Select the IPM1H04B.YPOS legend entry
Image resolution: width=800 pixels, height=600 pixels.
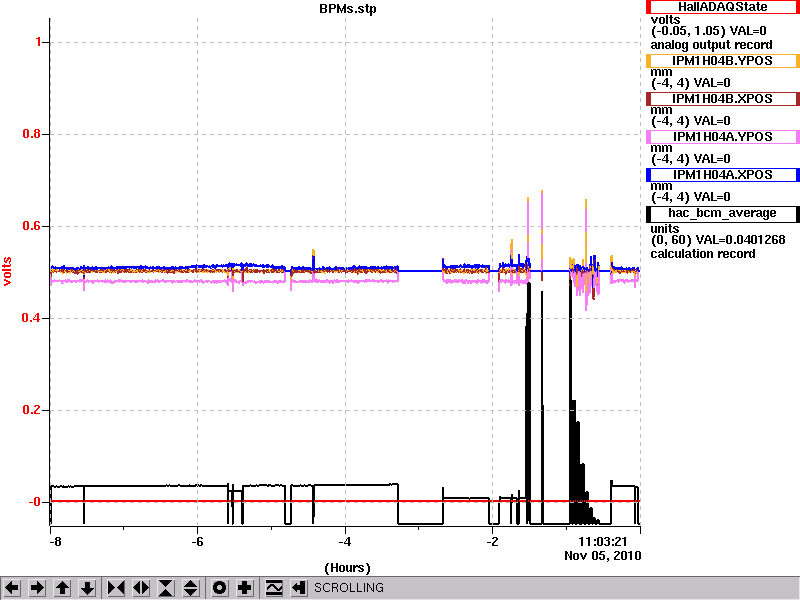coord(722,61)
